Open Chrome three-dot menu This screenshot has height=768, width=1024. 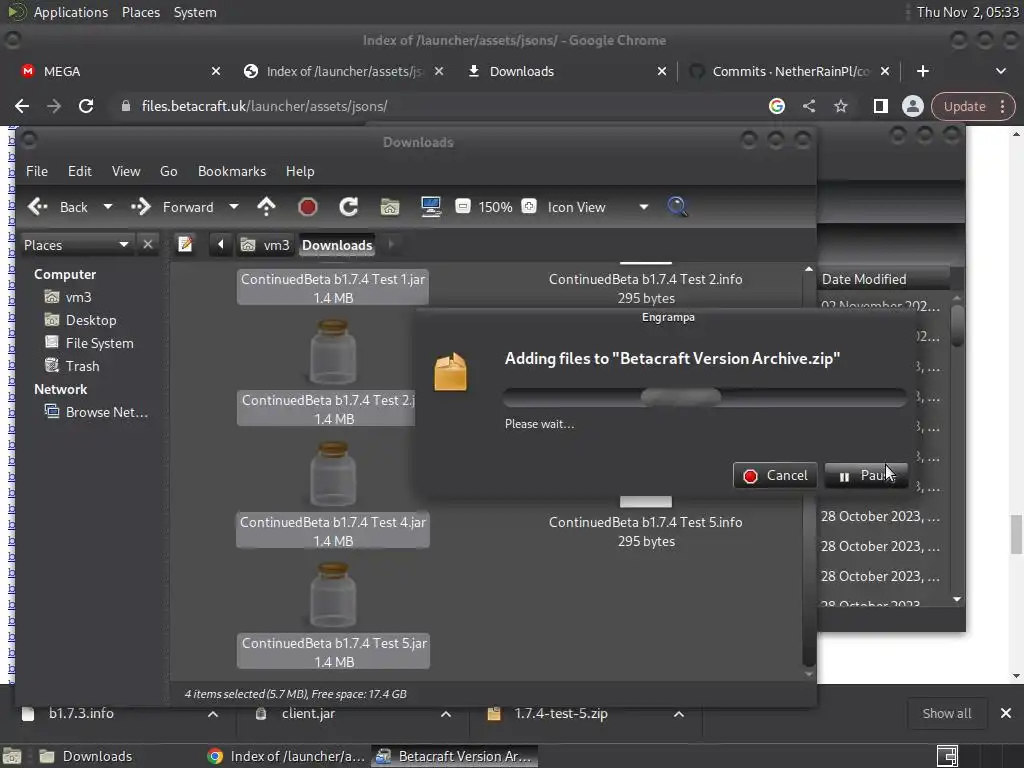pos(1002,106)
